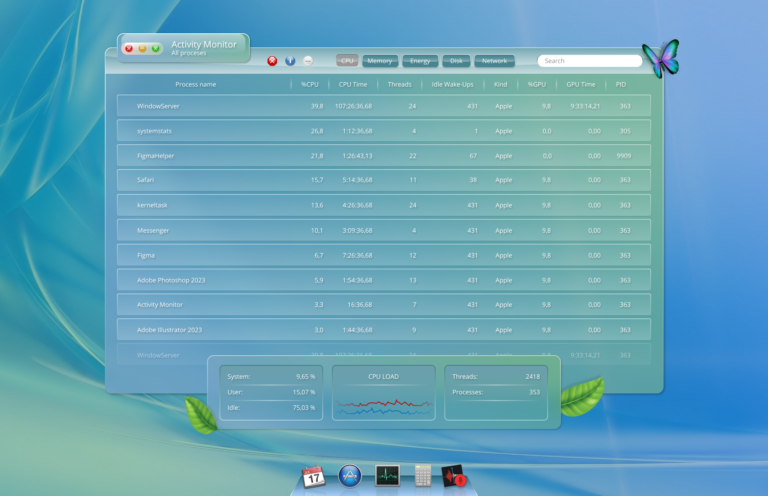Image resolution: width=768 pixels, height=496 pixels.
Task: Click the blue process info icon
Action: point(290,61)
